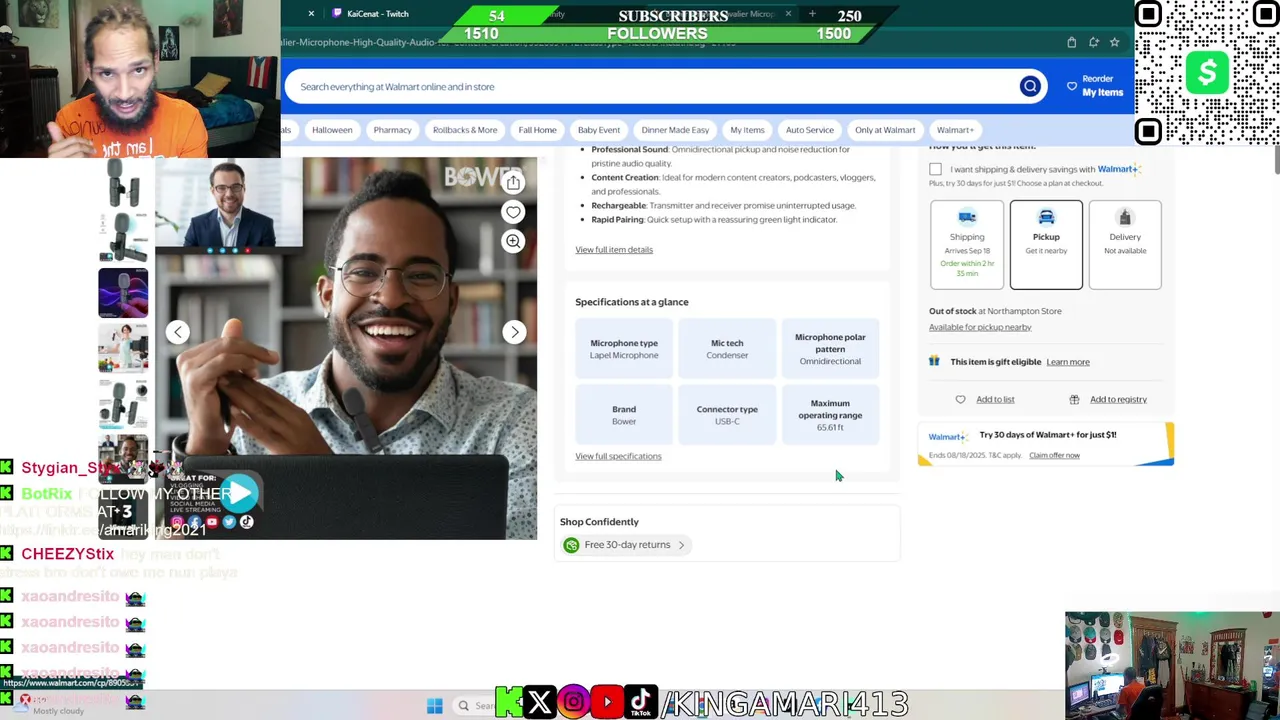Click the heart icon beside Add to list
The width and height of the screenshot is (1280, 720).
[x=960, y=399]
